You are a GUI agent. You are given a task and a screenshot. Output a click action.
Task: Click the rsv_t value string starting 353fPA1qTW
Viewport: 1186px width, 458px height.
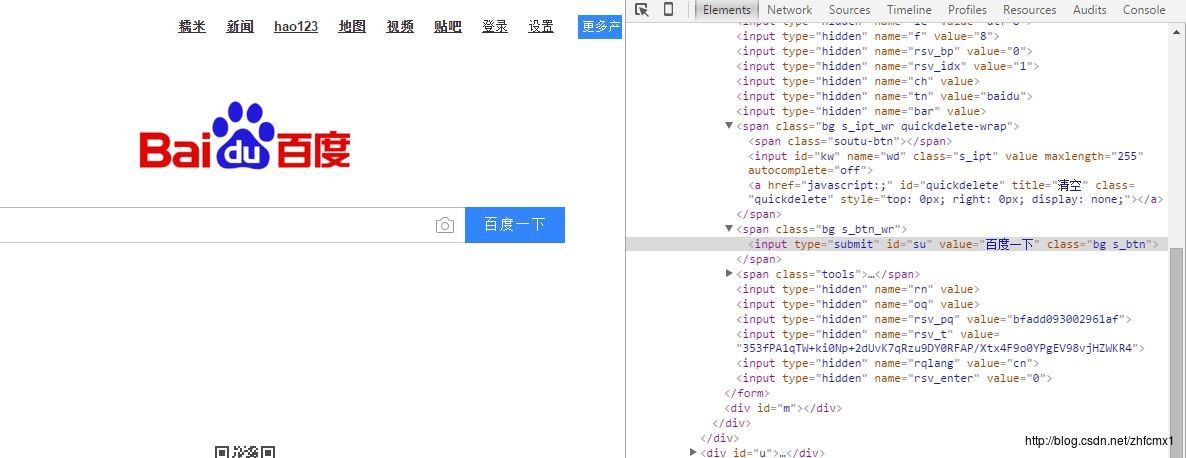tap(937, 348)
